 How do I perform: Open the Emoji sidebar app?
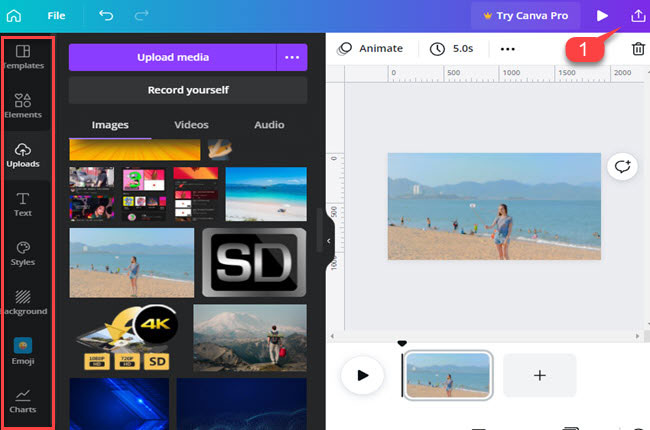point(23,352)
